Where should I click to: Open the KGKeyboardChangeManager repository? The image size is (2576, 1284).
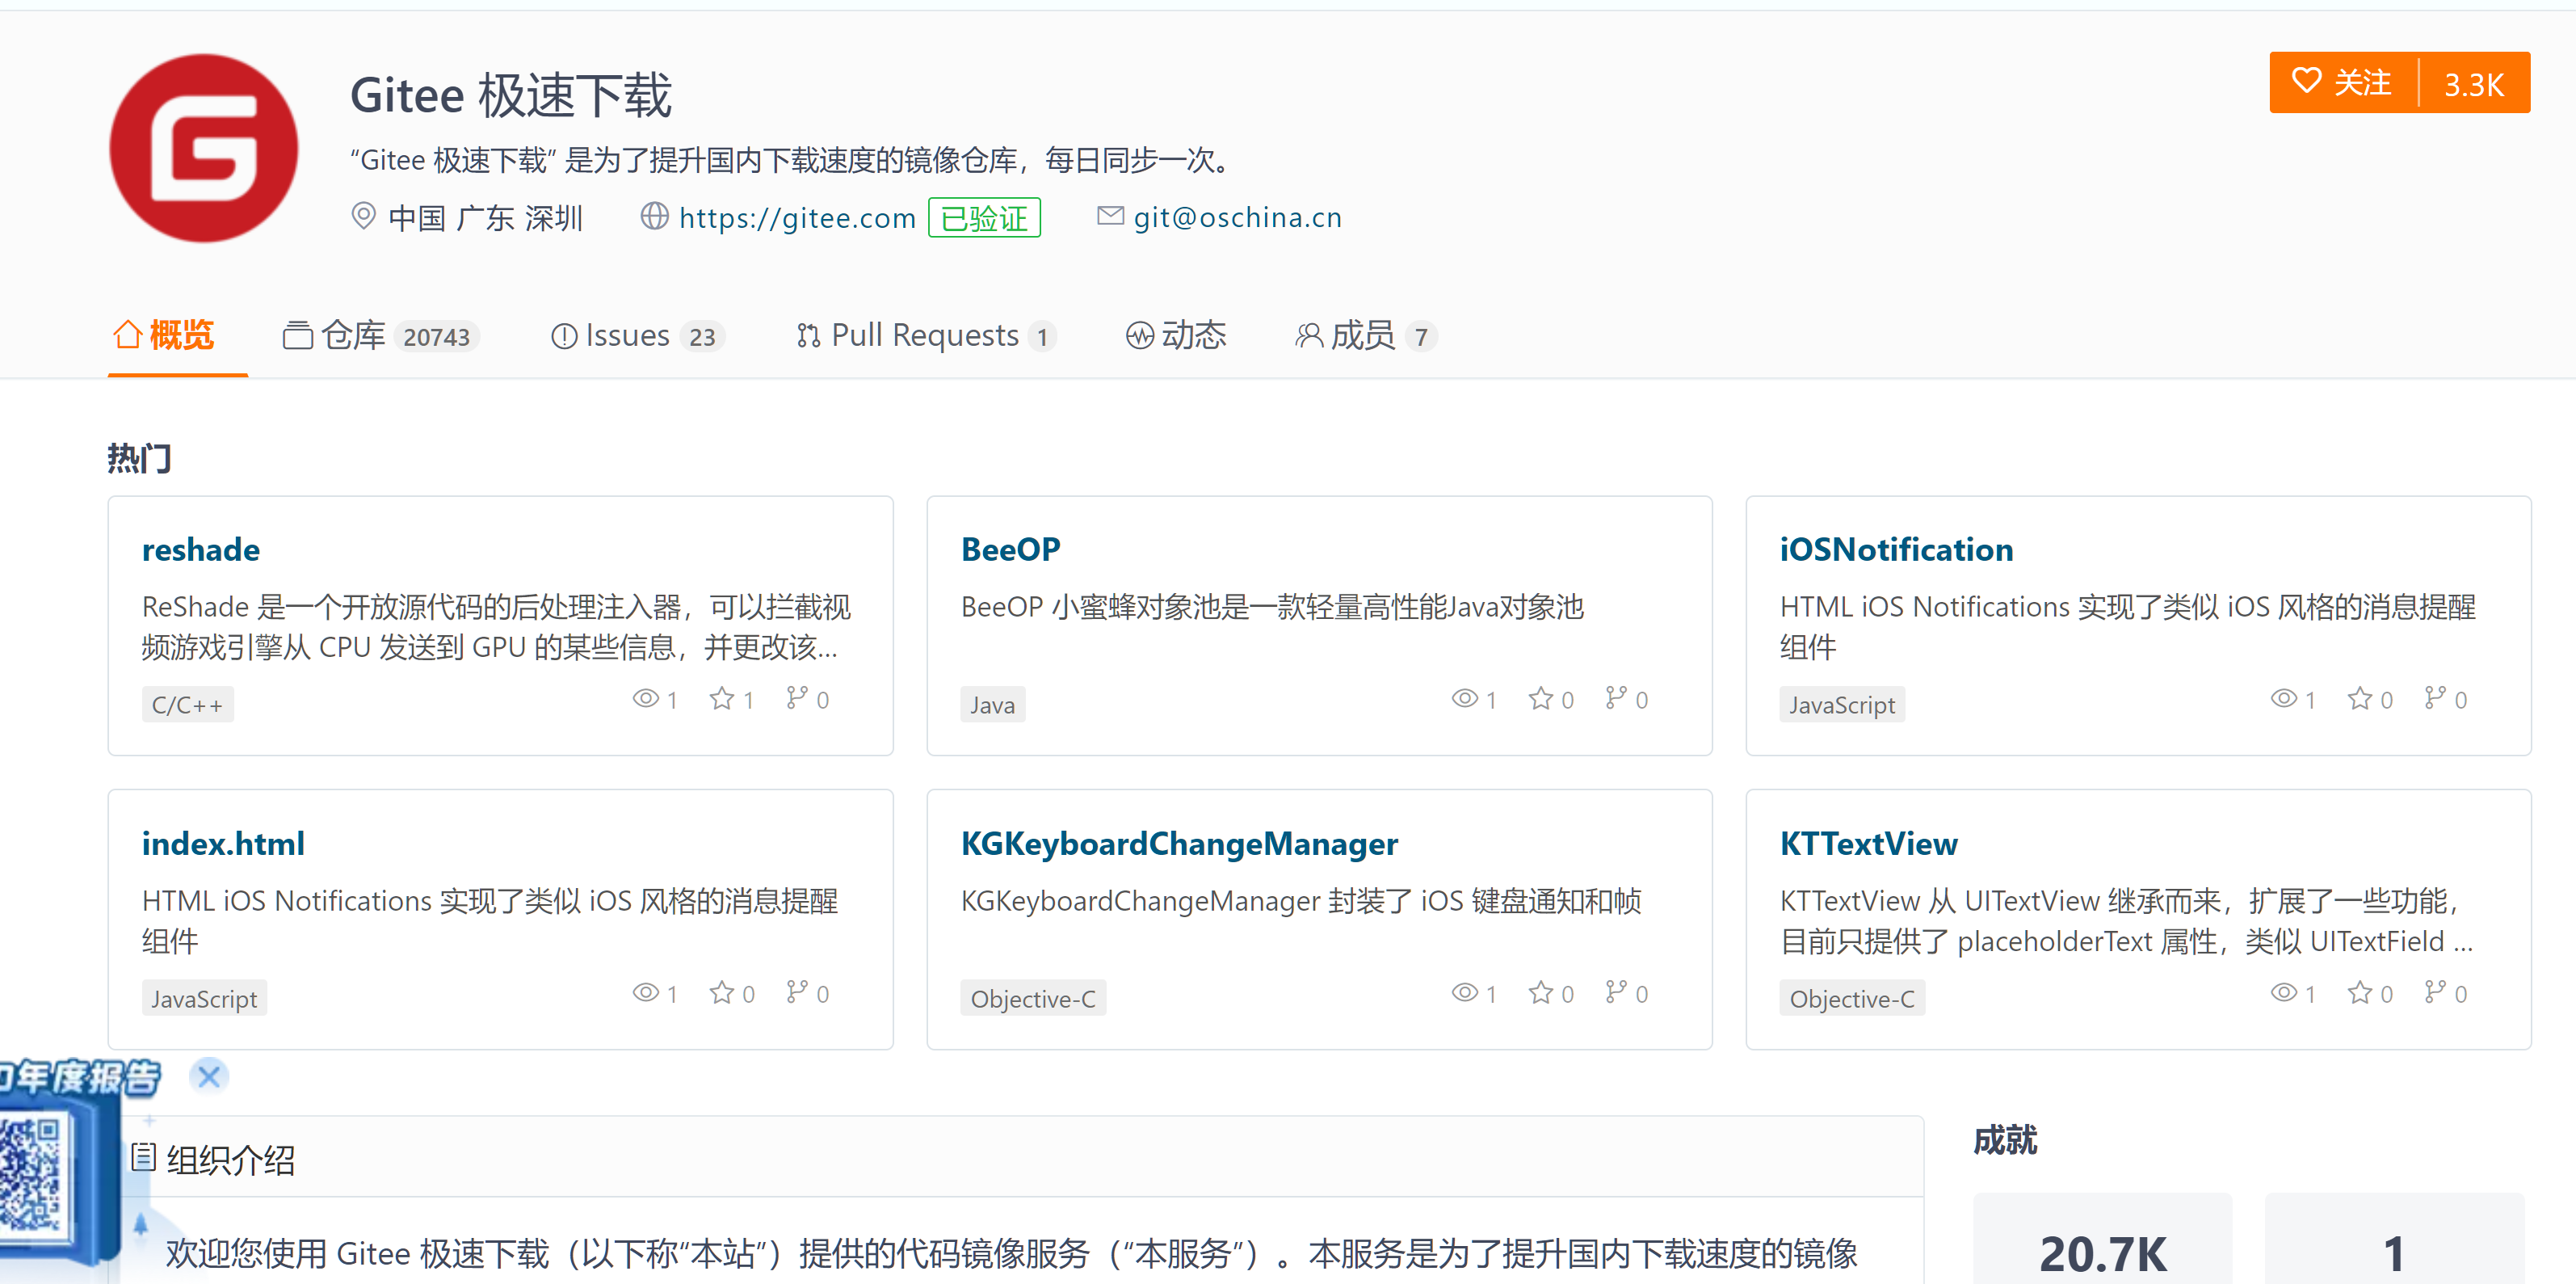click(1179, 843)
